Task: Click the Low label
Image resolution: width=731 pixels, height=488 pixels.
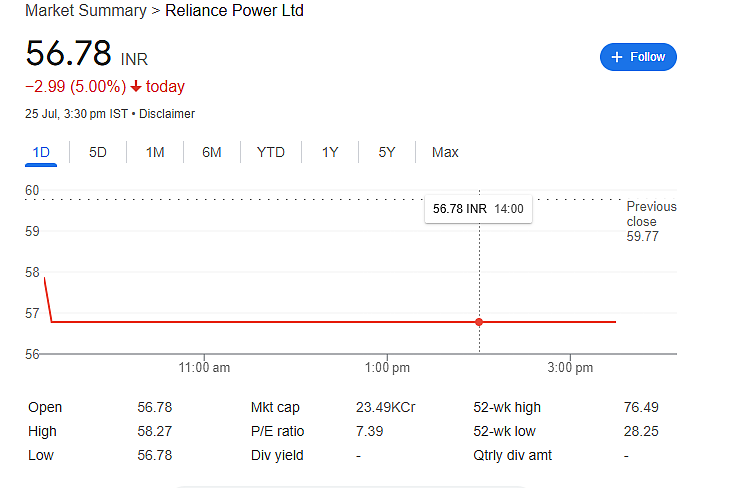Action: click(41, 455)
